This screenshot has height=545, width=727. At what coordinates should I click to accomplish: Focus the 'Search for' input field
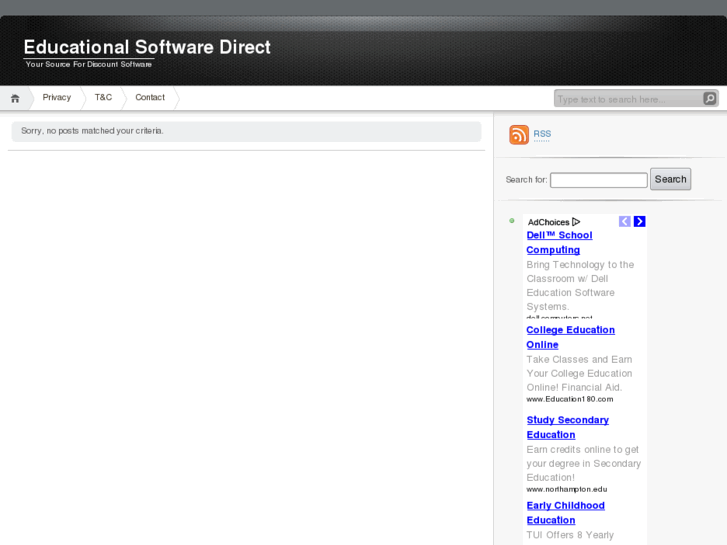599,180
